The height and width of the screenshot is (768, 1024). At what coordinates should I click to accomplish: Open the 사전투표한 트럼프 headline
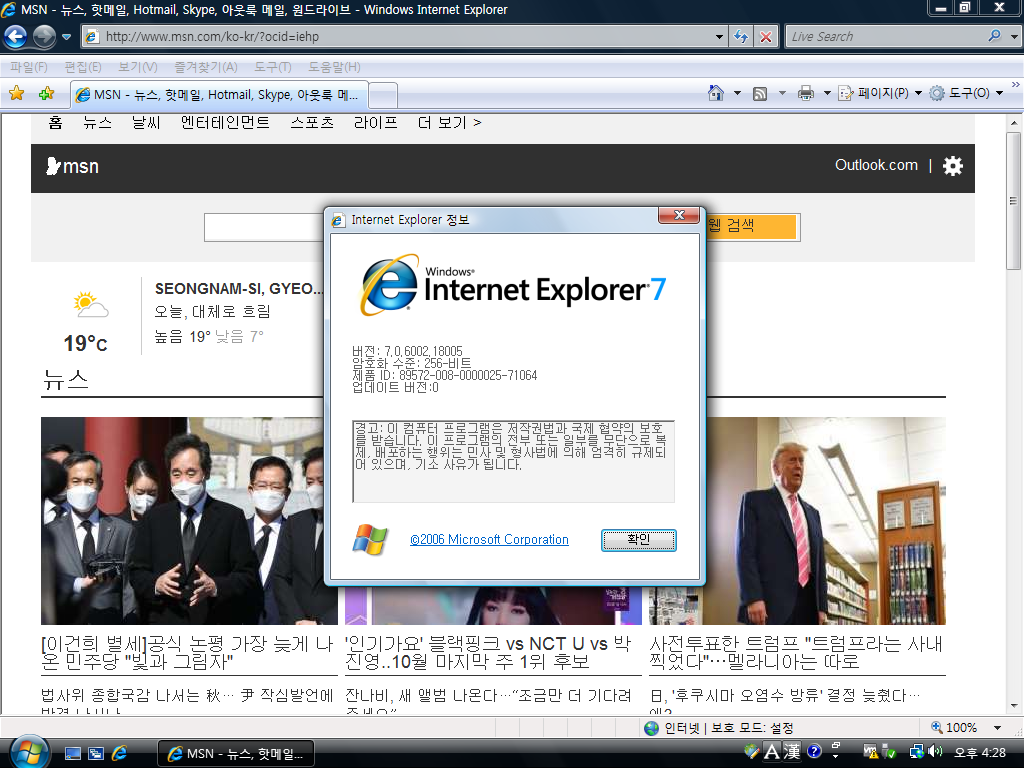pyautogui.click(x=796, y=652)
